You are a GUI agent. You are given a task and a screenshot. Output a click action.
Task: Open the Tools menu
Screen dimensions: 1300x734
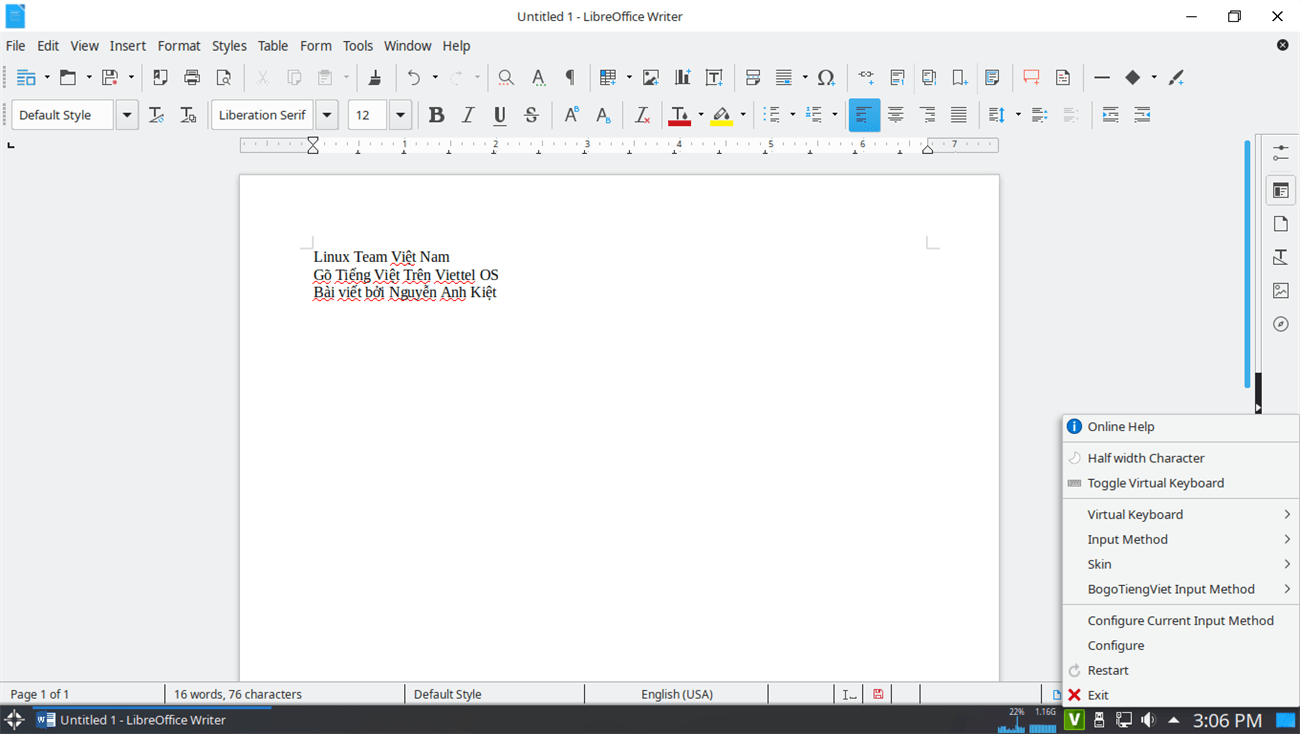[358, 46]
